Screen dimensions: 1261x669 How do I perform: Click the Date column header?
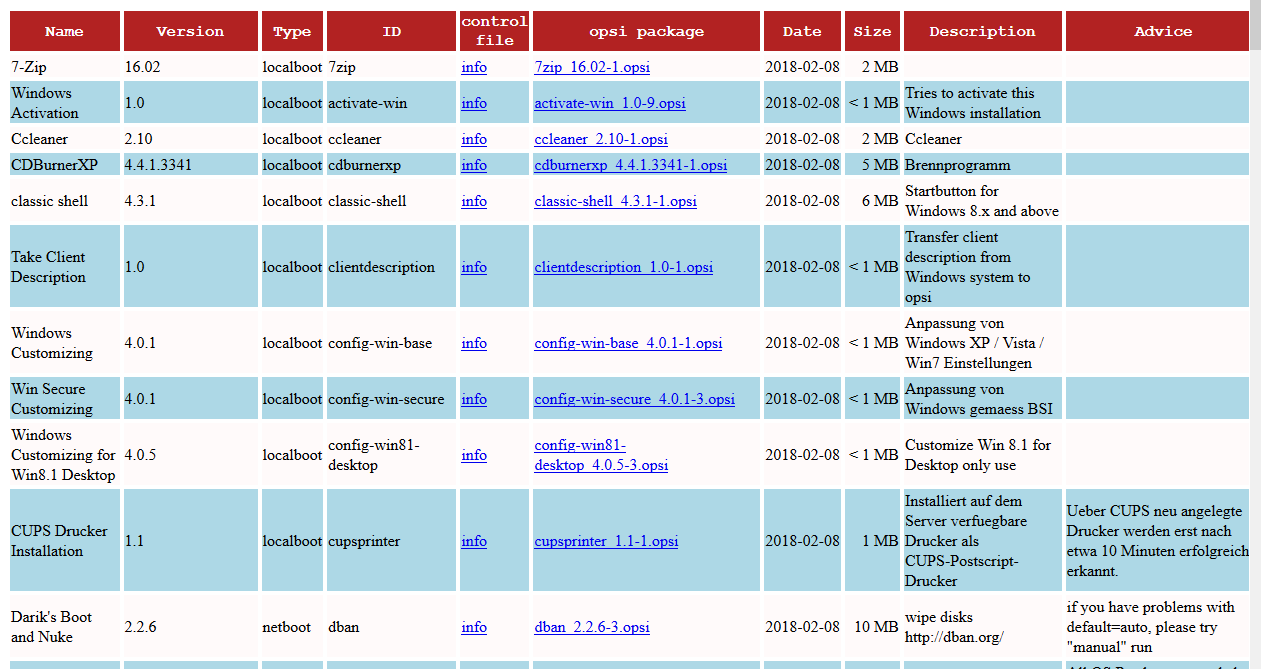[802, 31]
